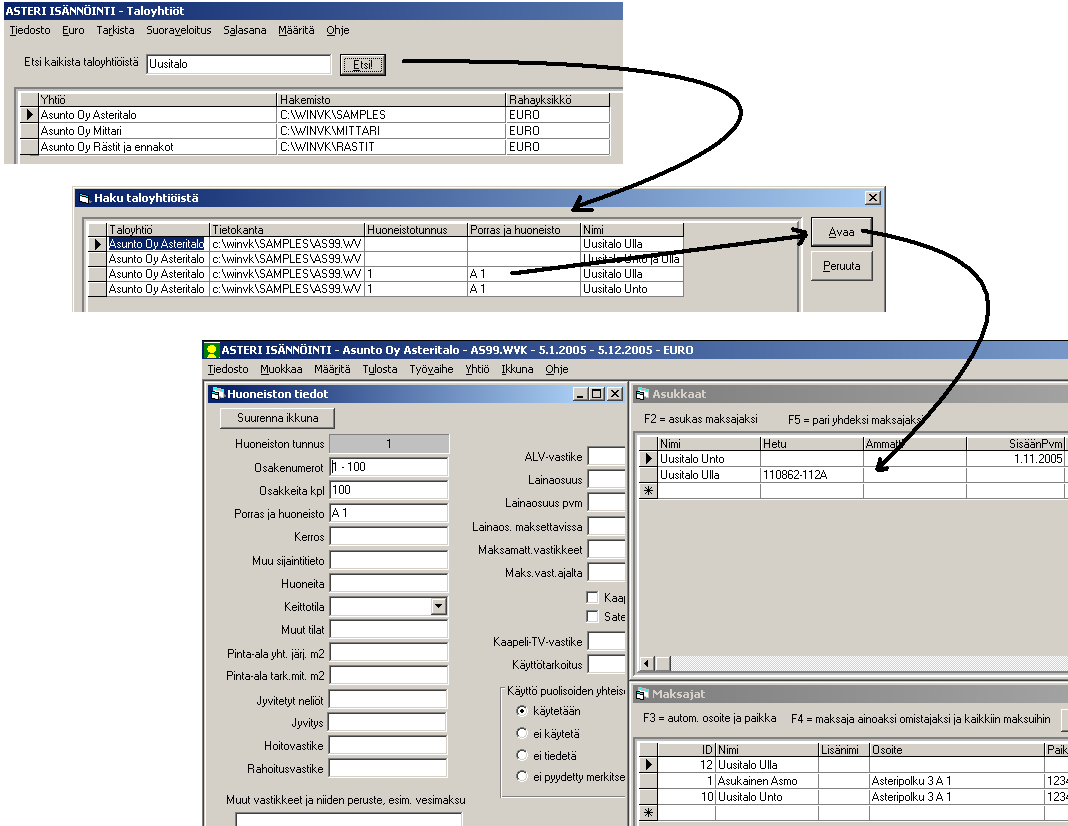Minimize the Huoneiston tiedot window
Screen dimensions: 1068x826
click(x=580, y=394)
